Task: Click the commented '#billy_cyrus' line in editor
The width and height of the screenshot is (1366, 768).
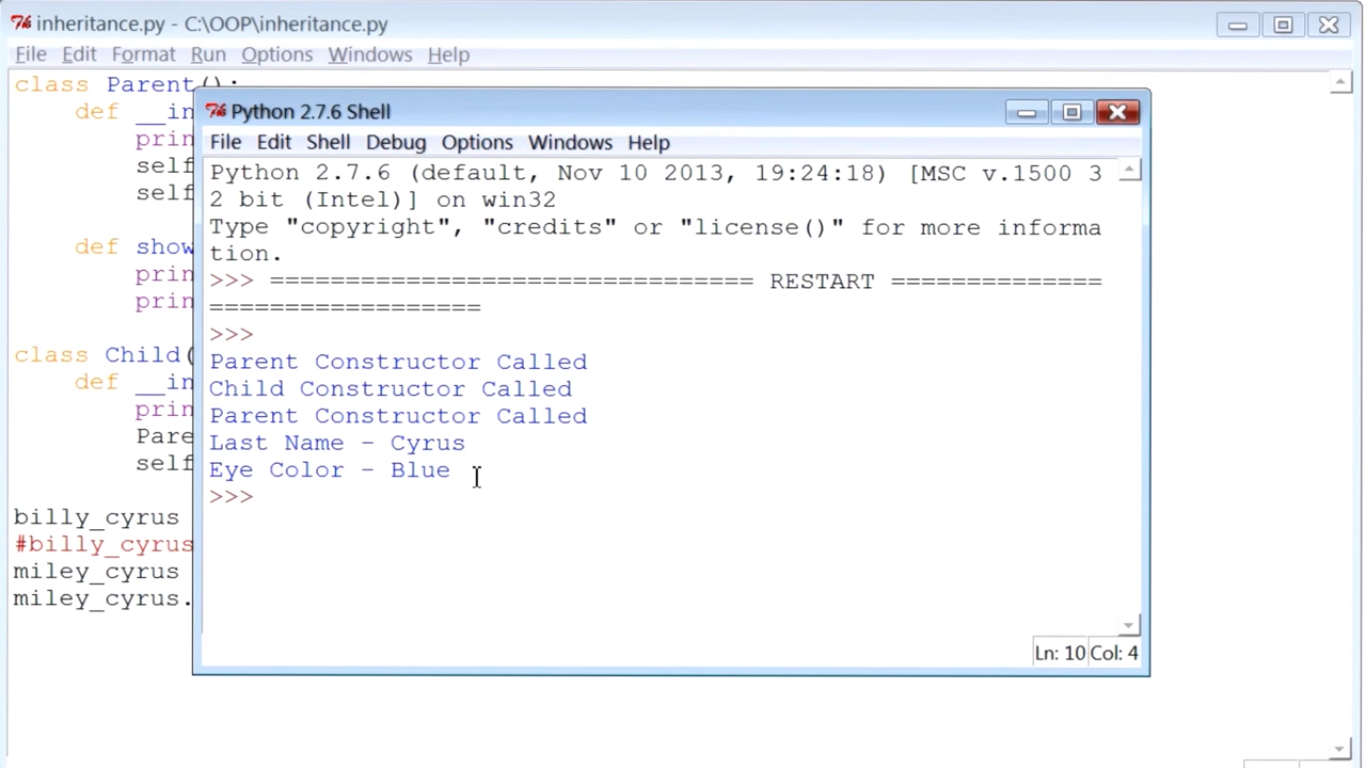Action: click(104, 545)
